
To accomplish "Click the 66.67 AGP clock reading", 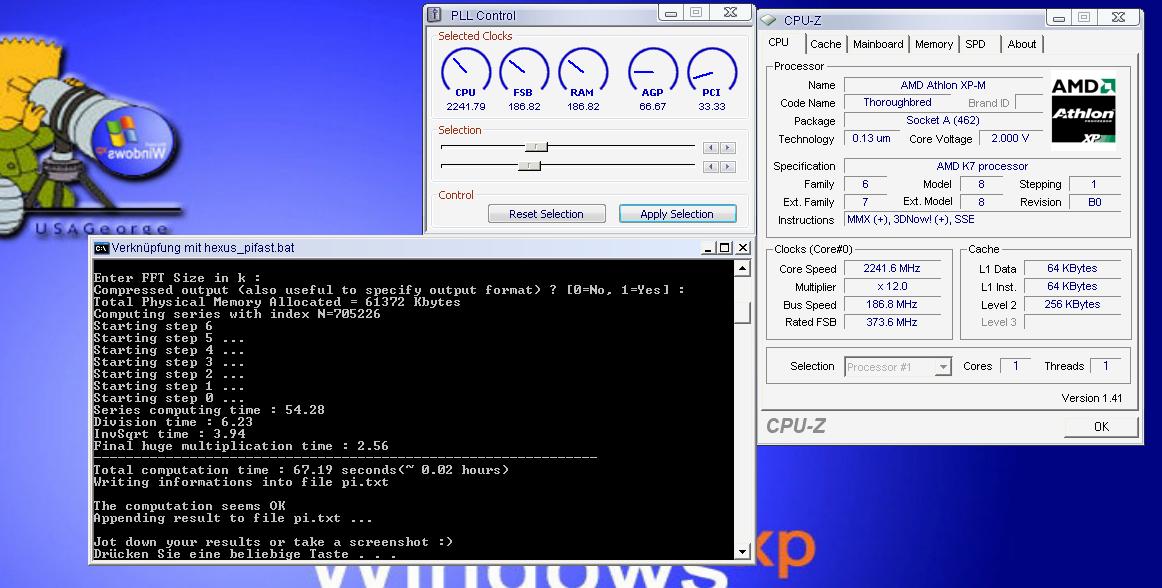I will pyautogui.click(x=652, y=107).
